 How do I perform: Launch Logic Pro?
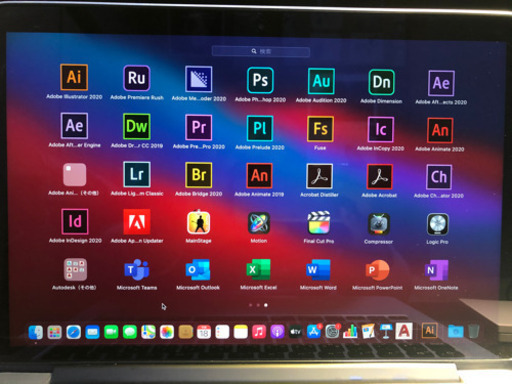438,224
